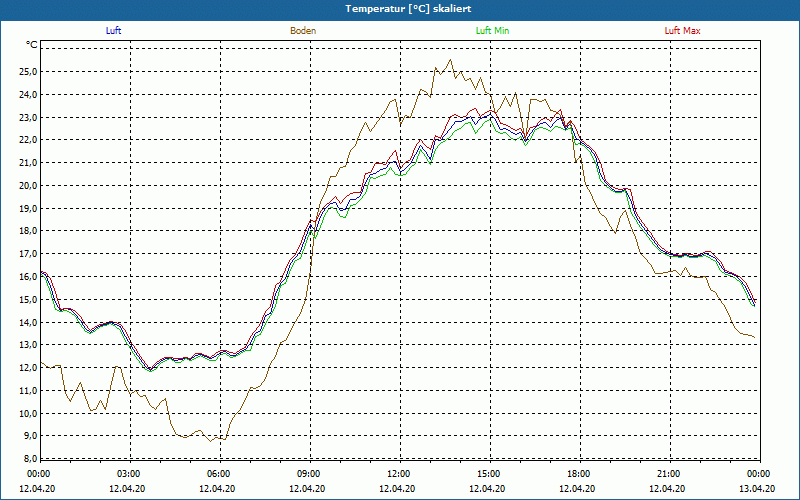Click the 19,0 y-axis value
The height and width of the screenshot is (500, 800).
[28, 208]
